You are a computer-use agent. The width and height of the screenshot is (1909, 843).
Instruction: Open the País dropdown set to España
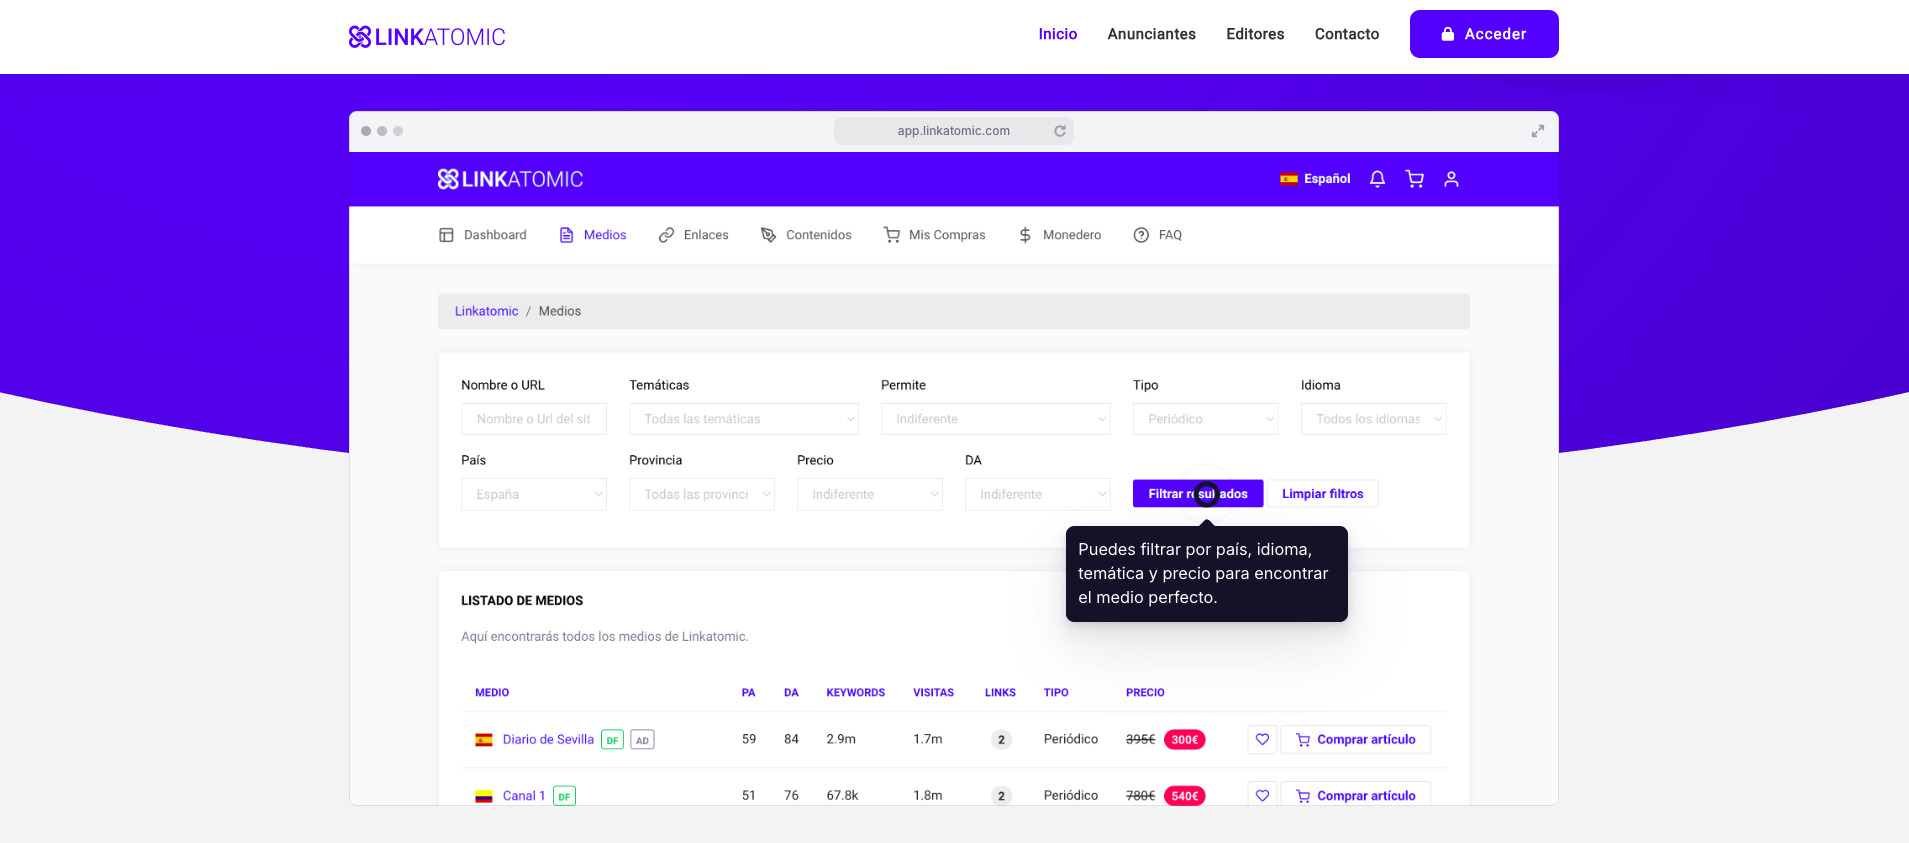[x=533, y=494]
